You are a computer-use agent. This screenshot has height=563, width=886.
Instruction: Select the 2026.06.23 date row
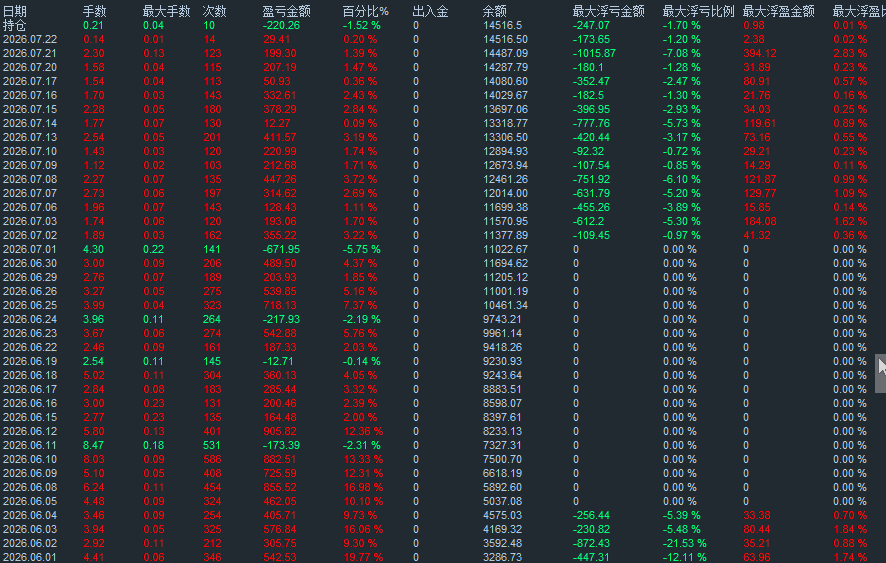pos(30,333)
